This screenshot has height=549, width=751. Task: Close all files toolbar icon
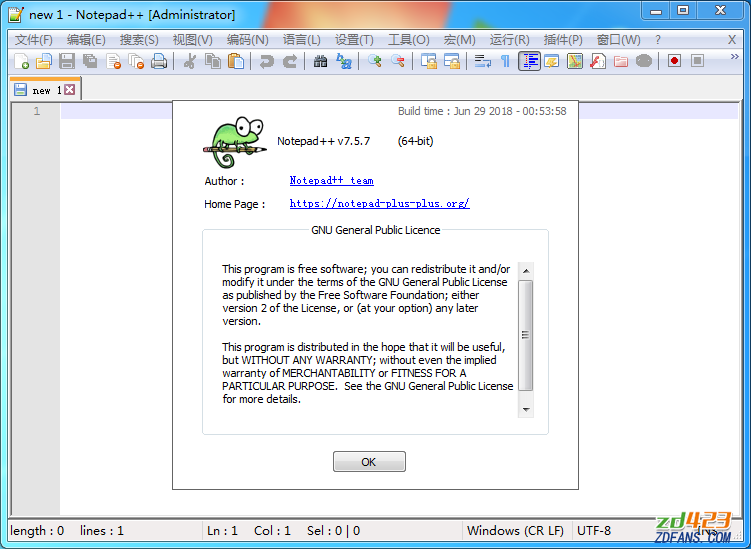pos(136,61)
